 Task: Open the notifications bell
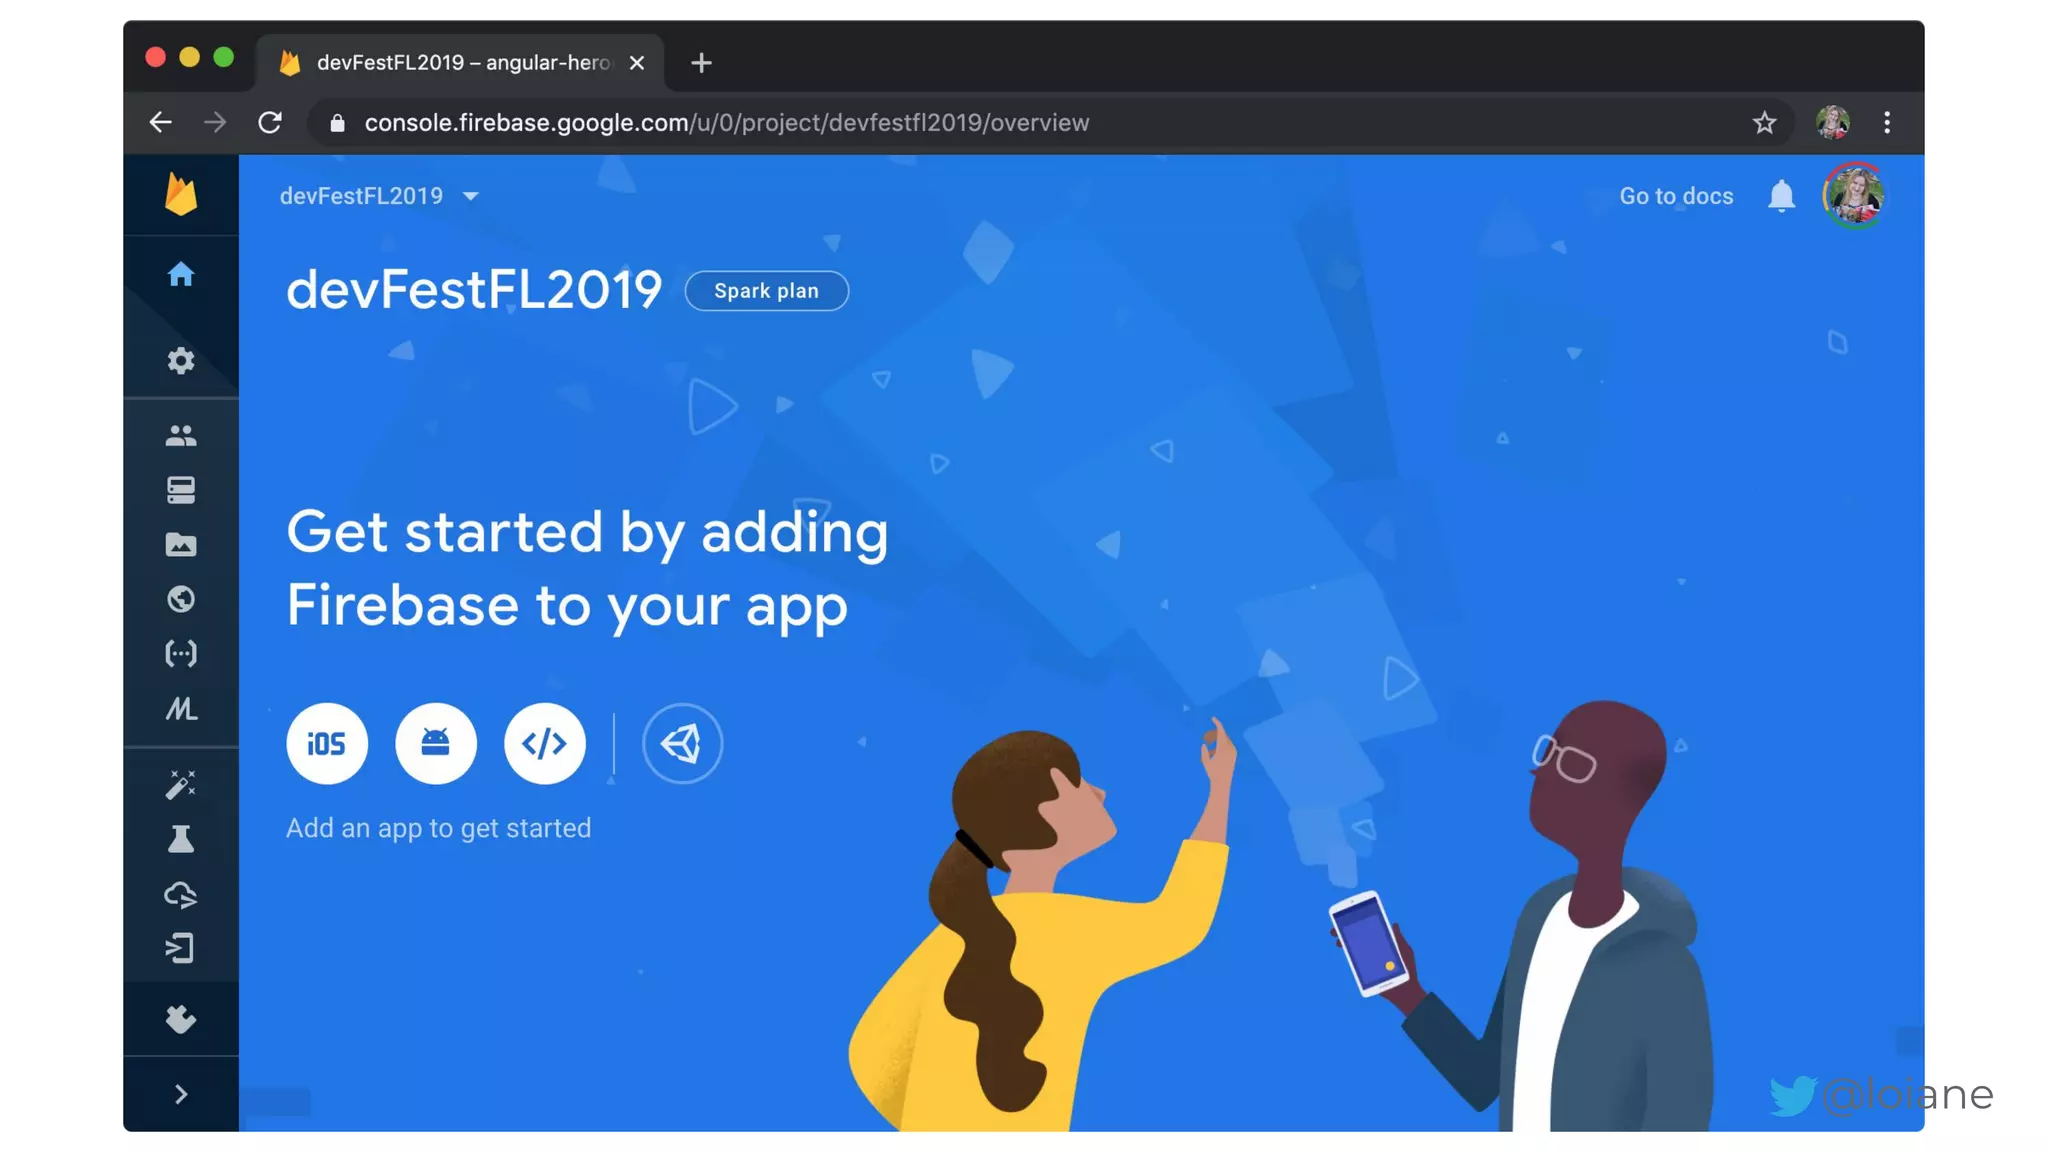[1781, 196]
